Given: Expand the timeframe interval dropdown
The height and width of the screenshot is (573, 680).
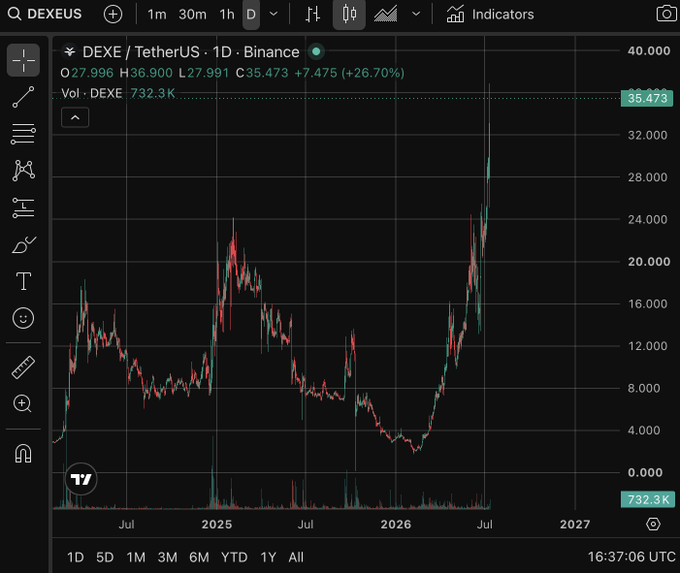Looking at the screenshot, I should pos(274,14).
